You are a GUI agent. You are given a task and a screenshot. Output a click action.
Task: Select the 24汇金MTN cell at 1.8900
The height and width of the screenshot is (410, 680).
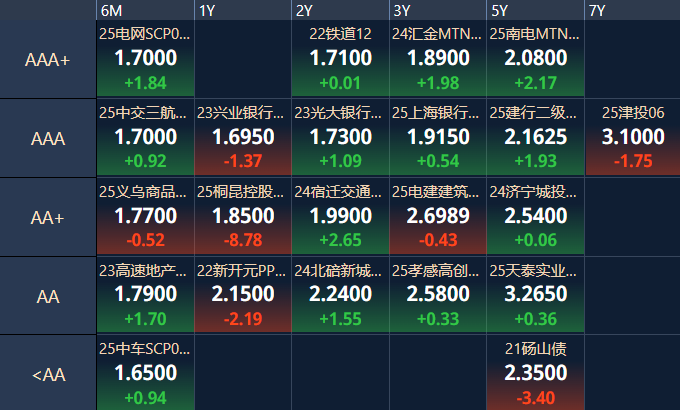[x=437, y=59]
